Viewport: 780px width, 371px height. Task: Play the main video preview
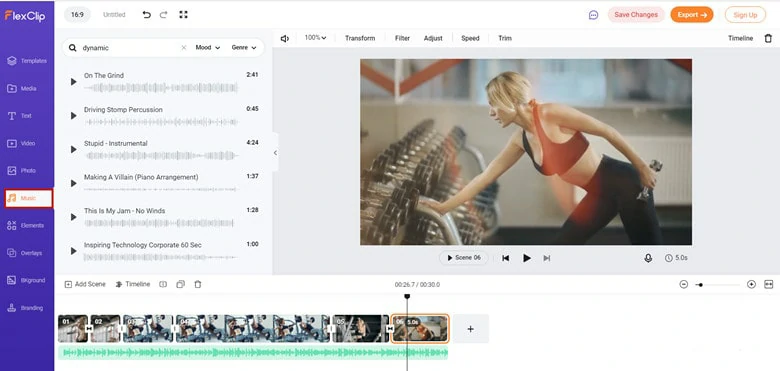click(526, 258)
